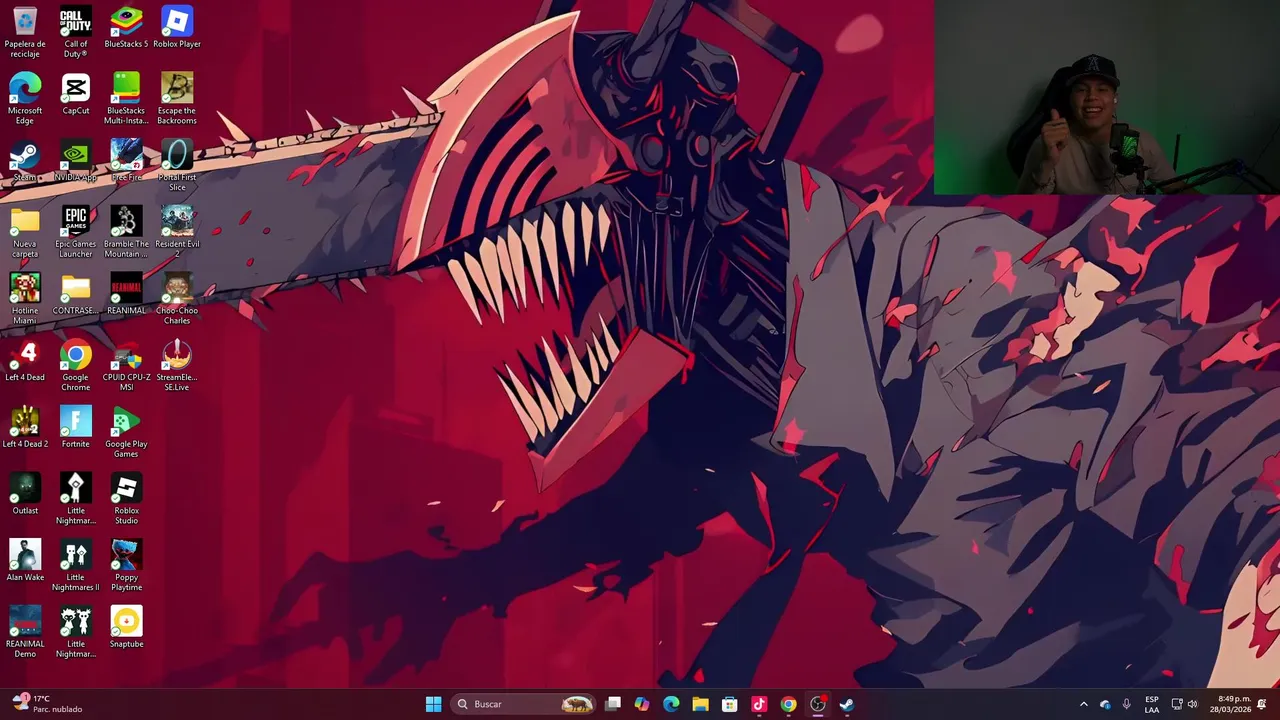Screen dimensions: 1280x720
Task: Click the Buscar taskbar search box
Action: pos(524,704)
